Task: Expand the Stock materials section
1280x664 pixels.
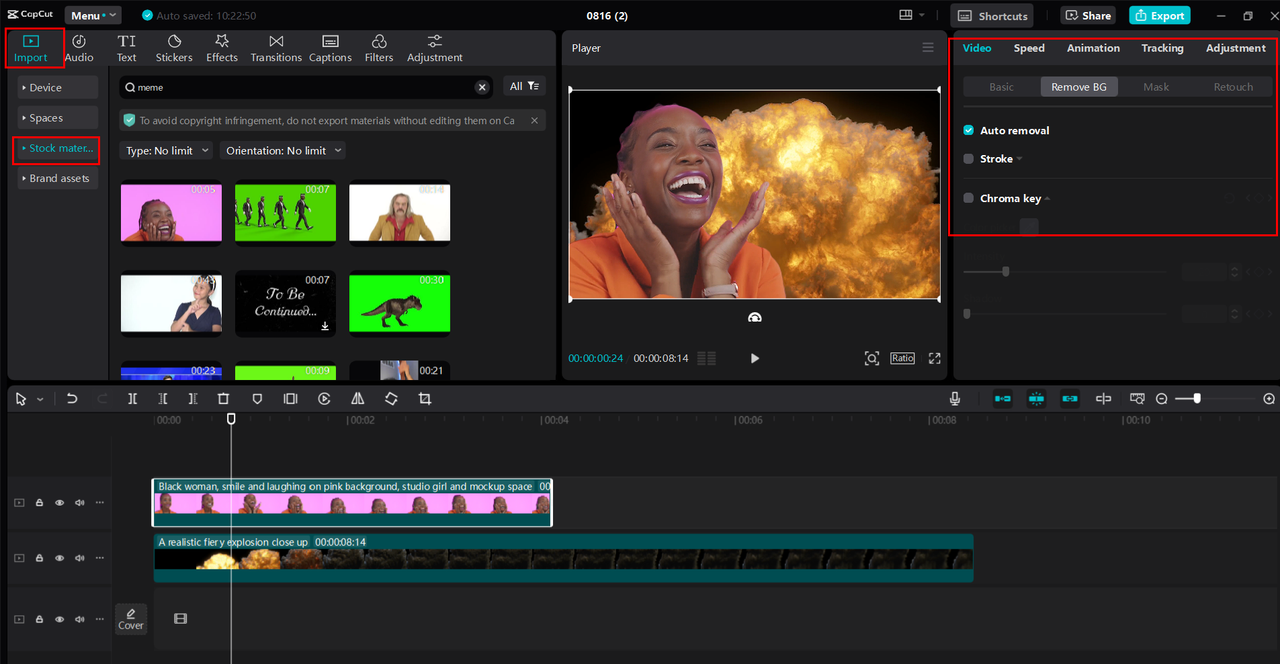Action: tap(56, 149)
